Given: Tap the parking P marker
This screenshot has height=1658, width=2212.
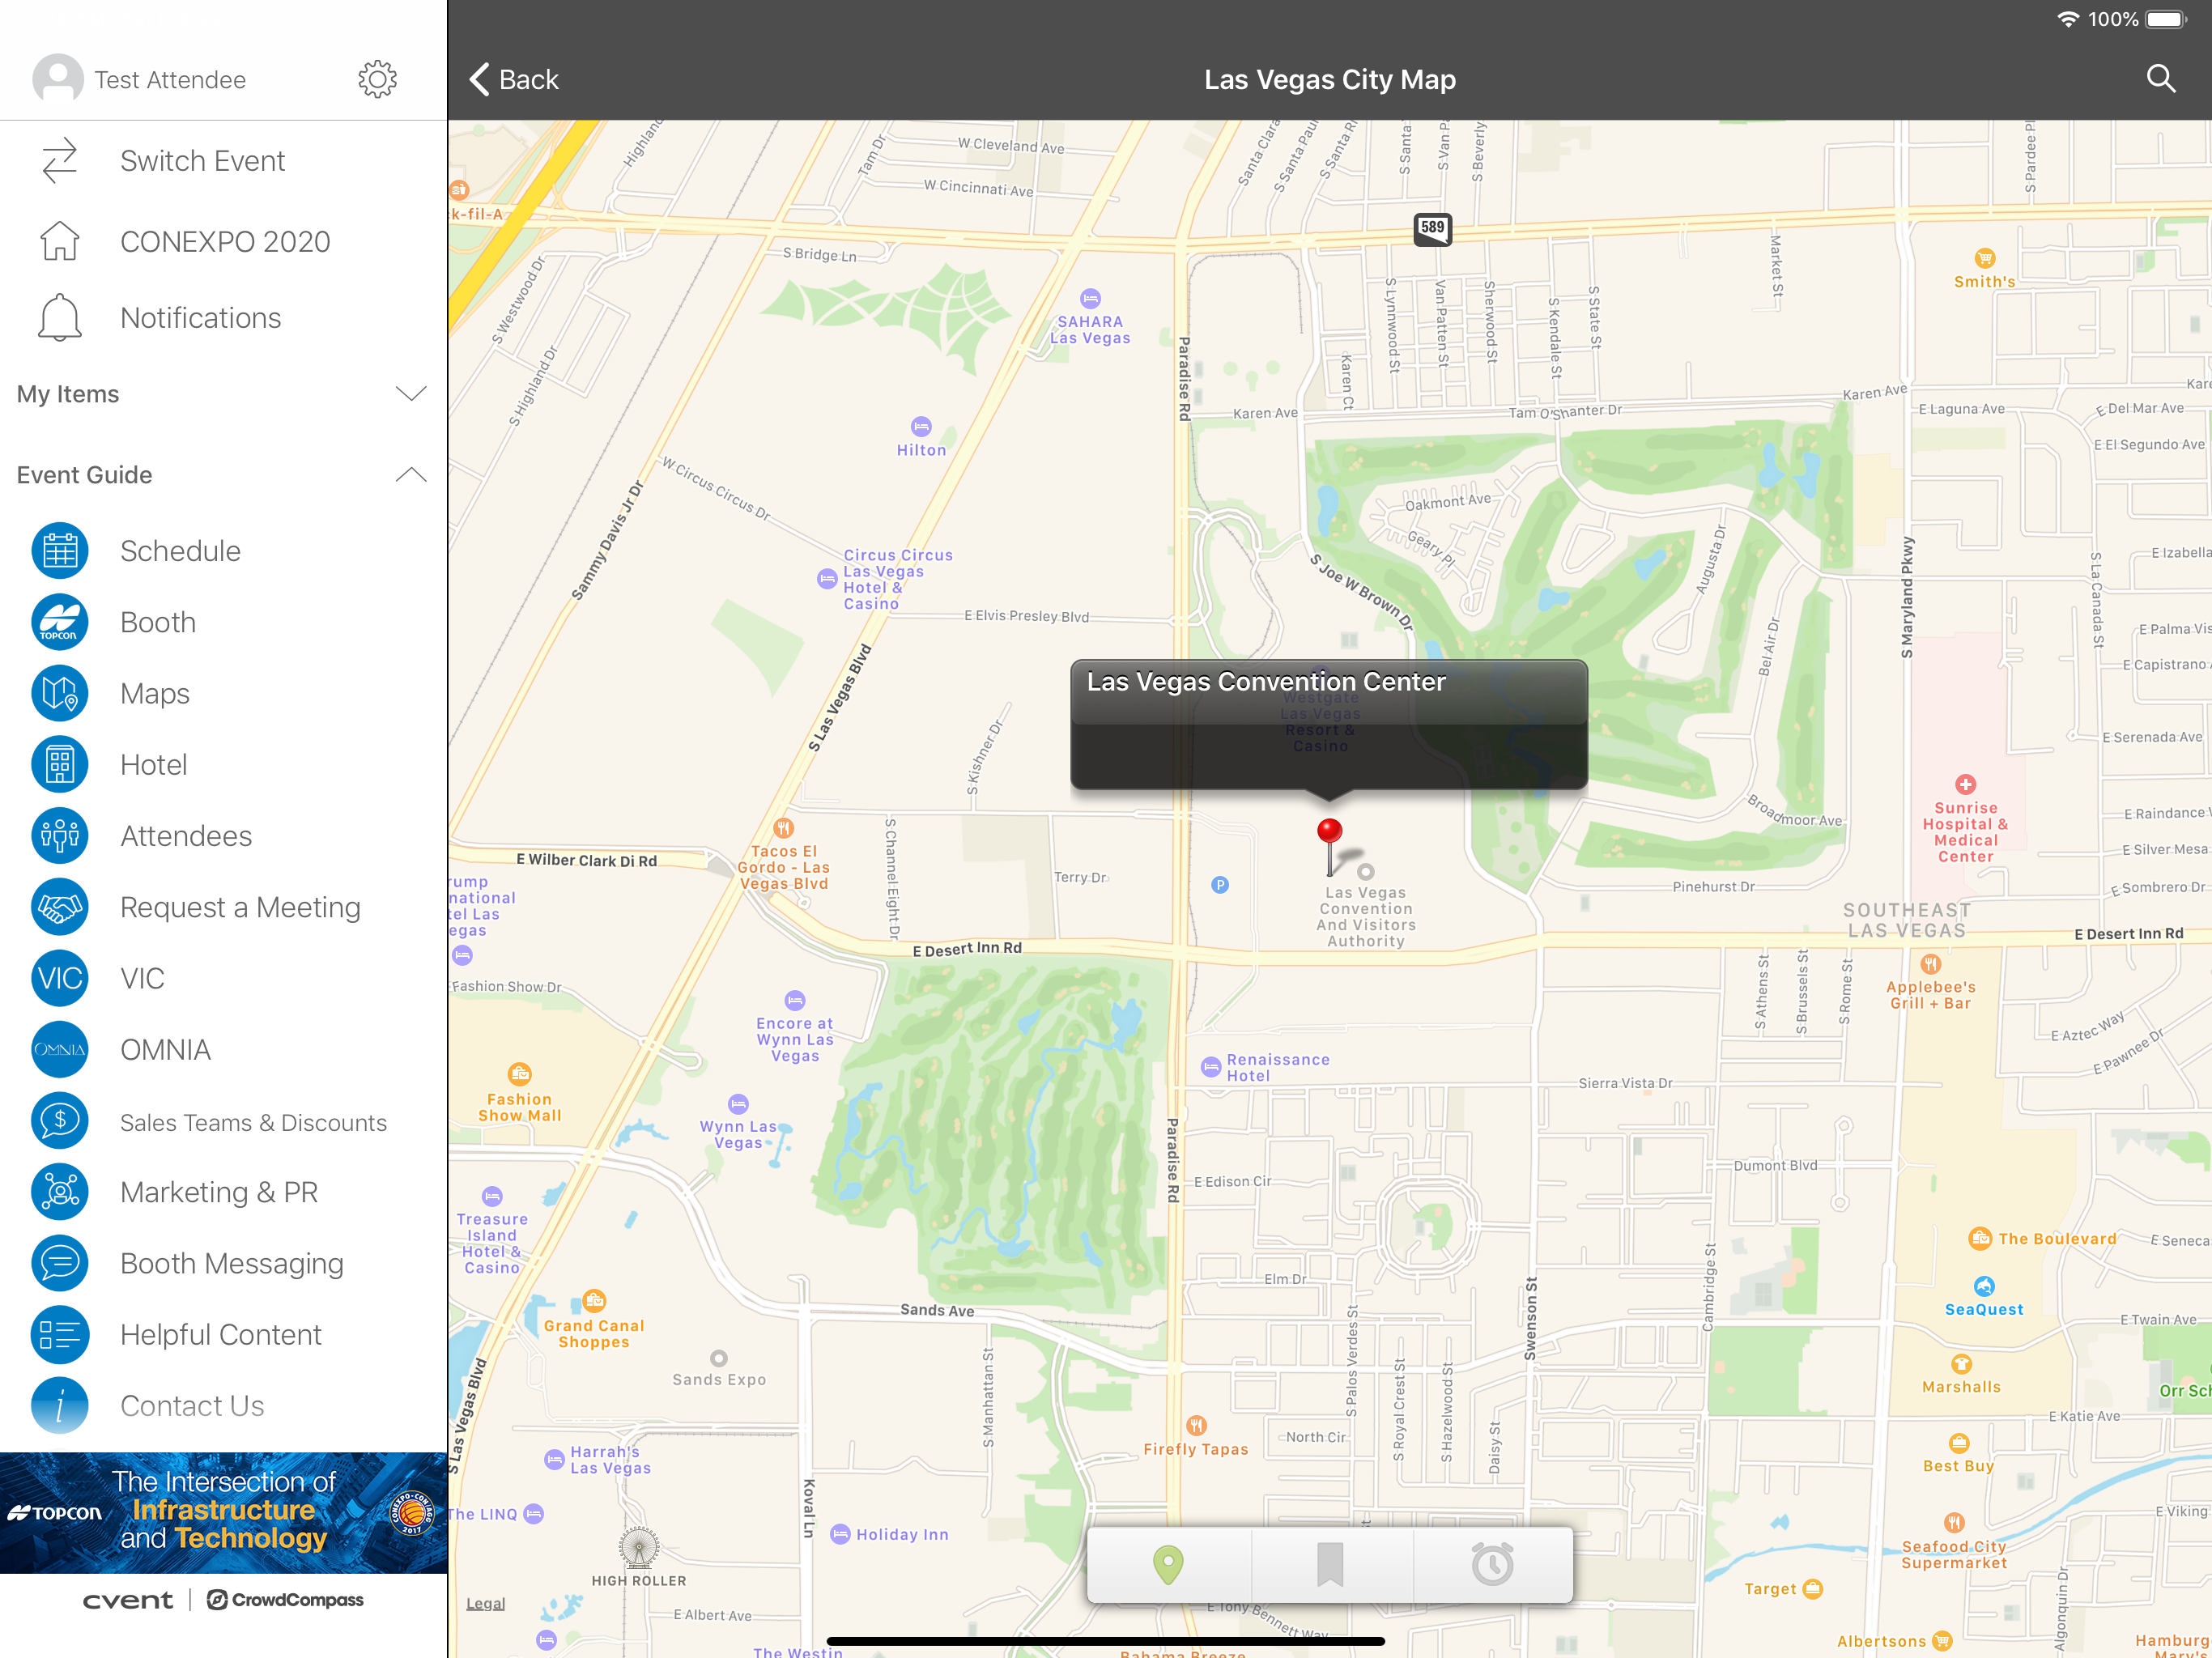Looking at the screenshot, I should (x=1220, y=885).
